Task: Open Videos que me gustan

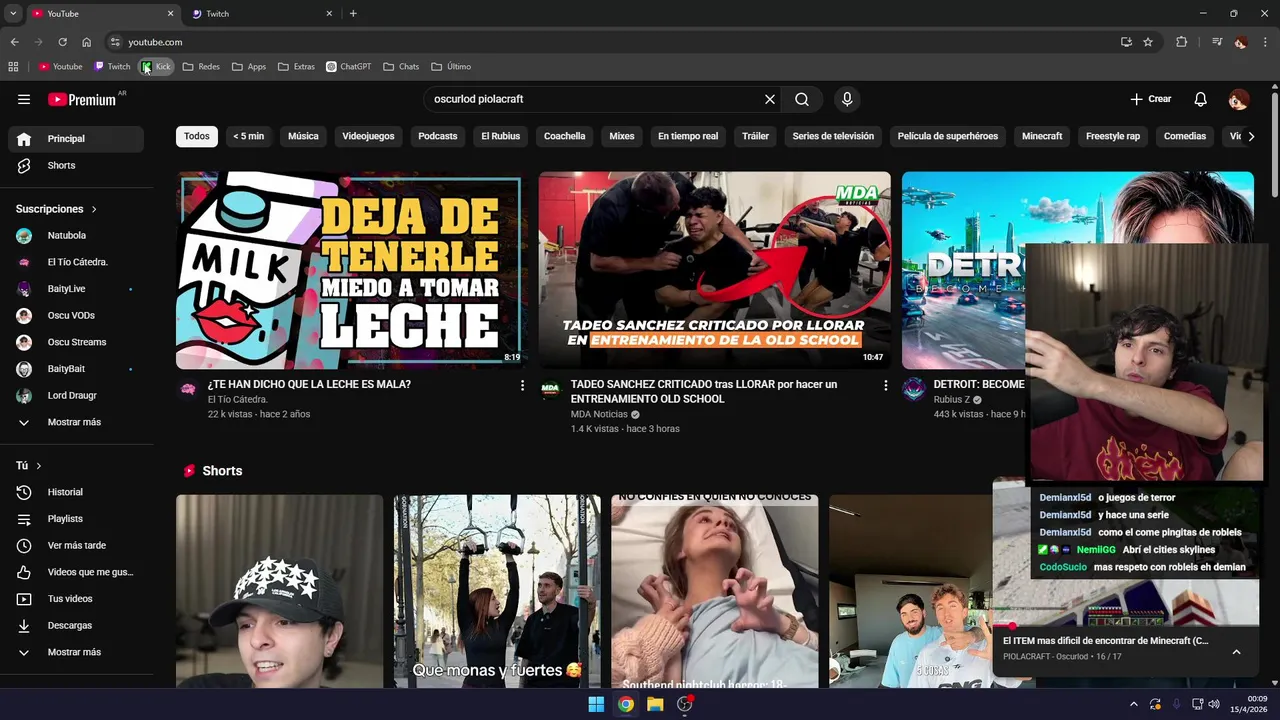Action: pyautogui.click(x=75, y=572)
